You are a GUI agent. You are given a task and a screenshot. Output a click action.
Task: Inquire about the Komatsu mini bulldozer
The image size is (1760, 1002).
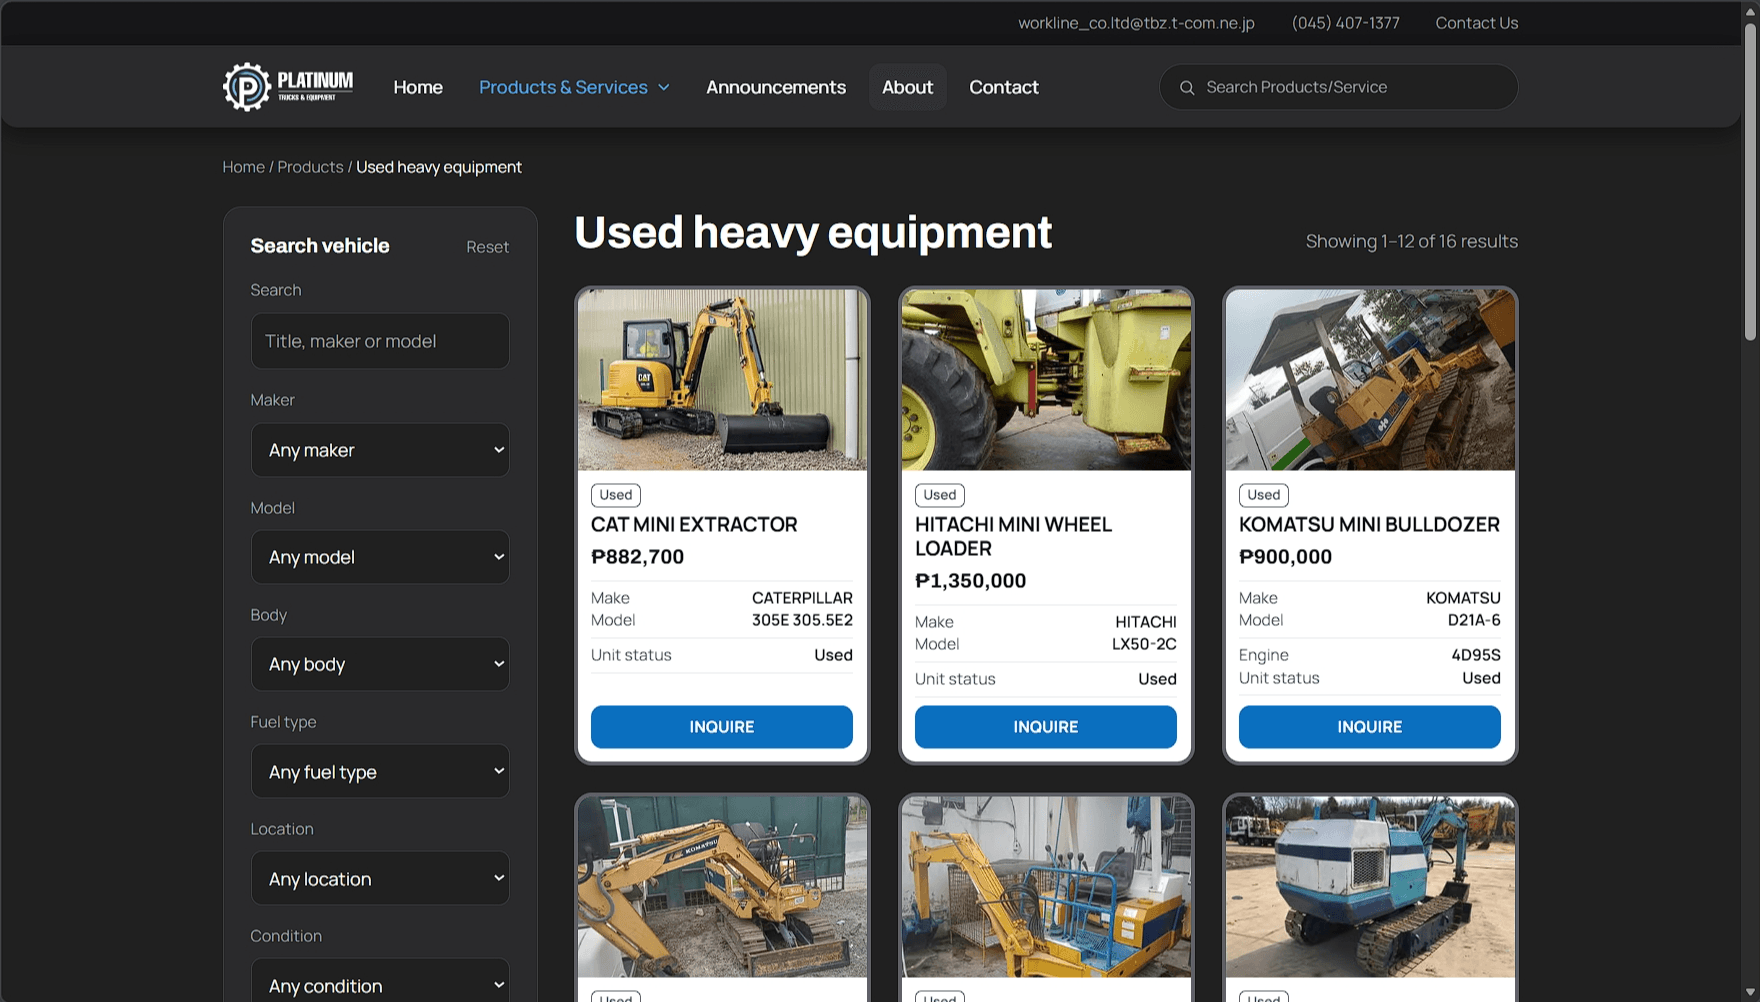click(x=1370, y=727)
